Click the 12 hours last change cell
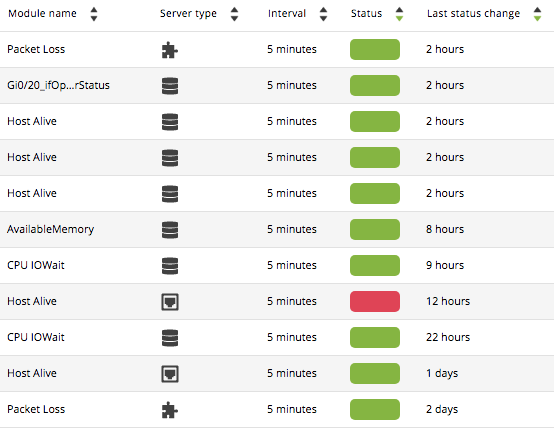This screenshot has height=428, width=554. (448, 301)
